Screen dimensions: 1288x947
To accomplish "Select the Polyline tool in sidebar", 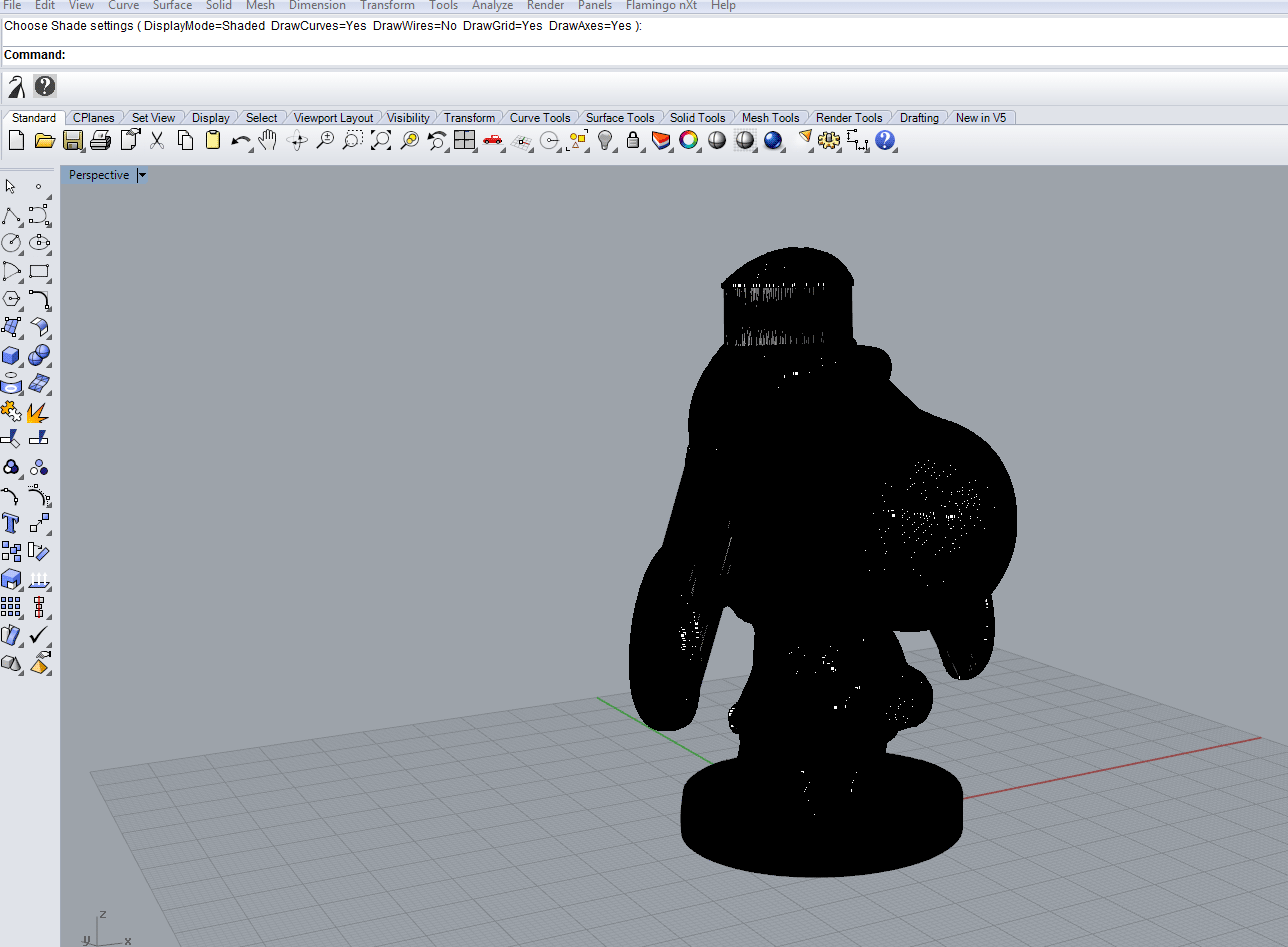I will point(11,215).
